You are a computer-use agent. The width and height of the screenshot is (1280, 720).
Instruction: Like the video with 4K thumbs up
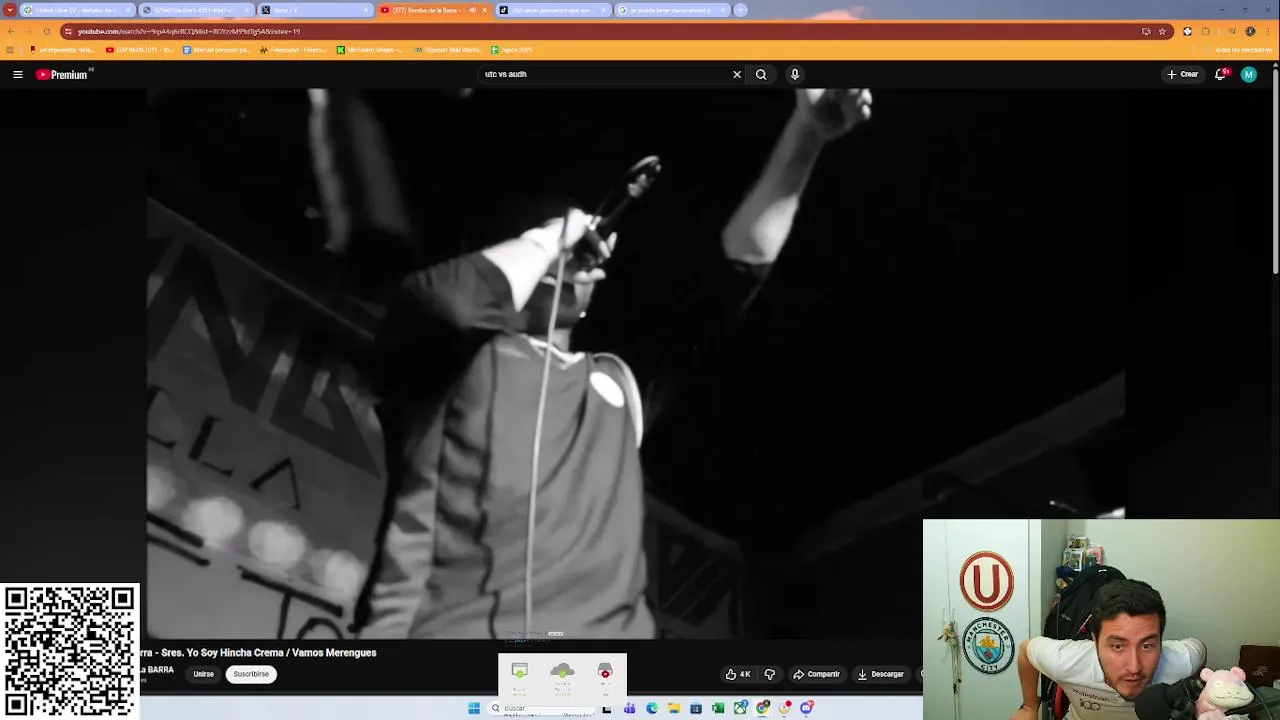(x=738, y=674)
